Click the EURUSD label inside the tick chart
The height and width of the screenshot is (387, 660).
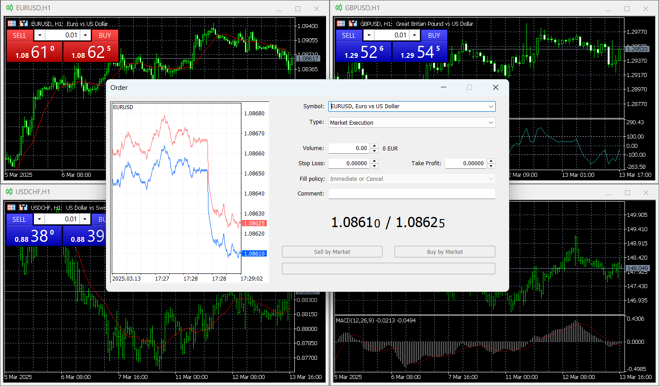point(123,107)
